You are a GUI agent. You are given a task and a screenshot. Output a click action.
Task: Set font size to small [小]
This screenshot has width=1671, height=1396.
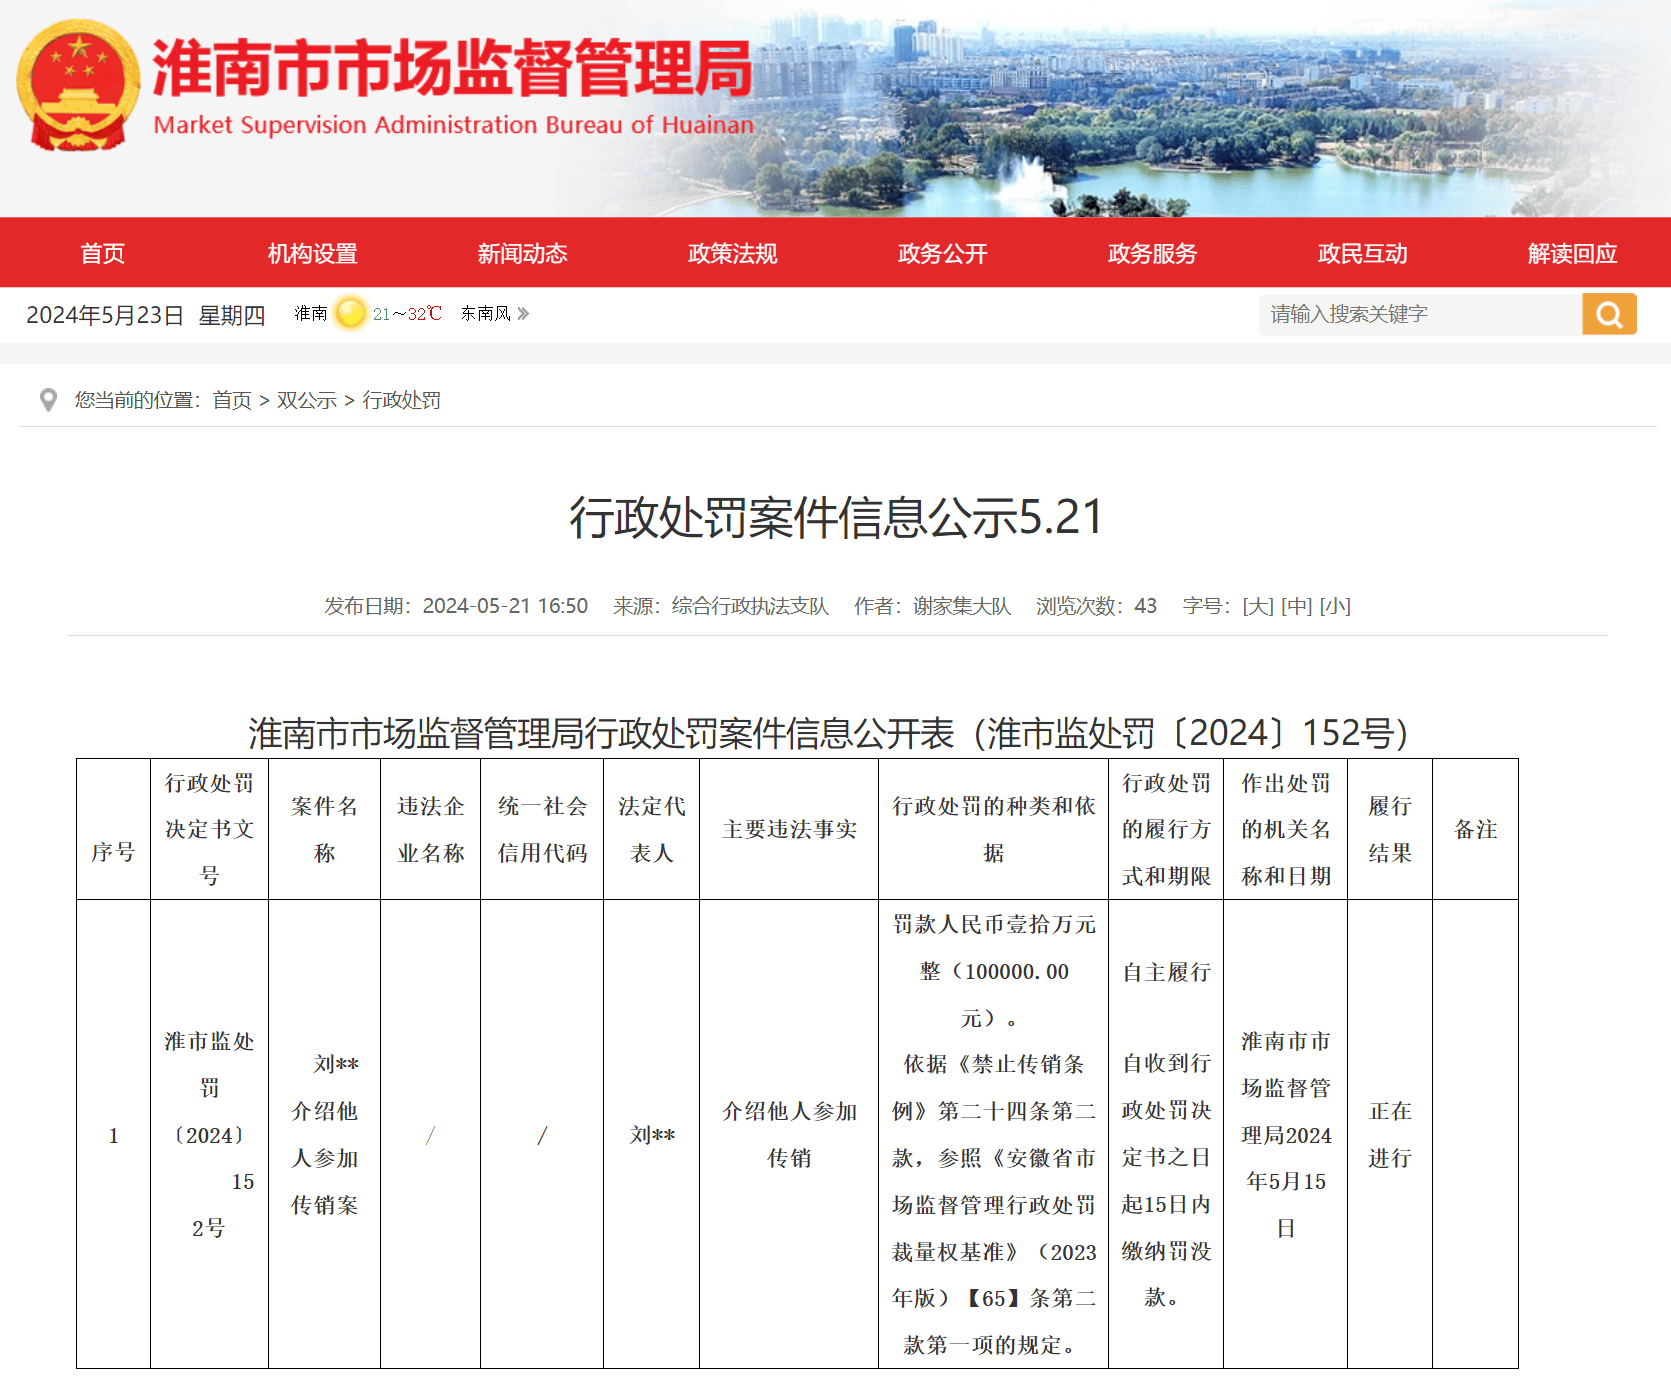[x=1335, y=606]
